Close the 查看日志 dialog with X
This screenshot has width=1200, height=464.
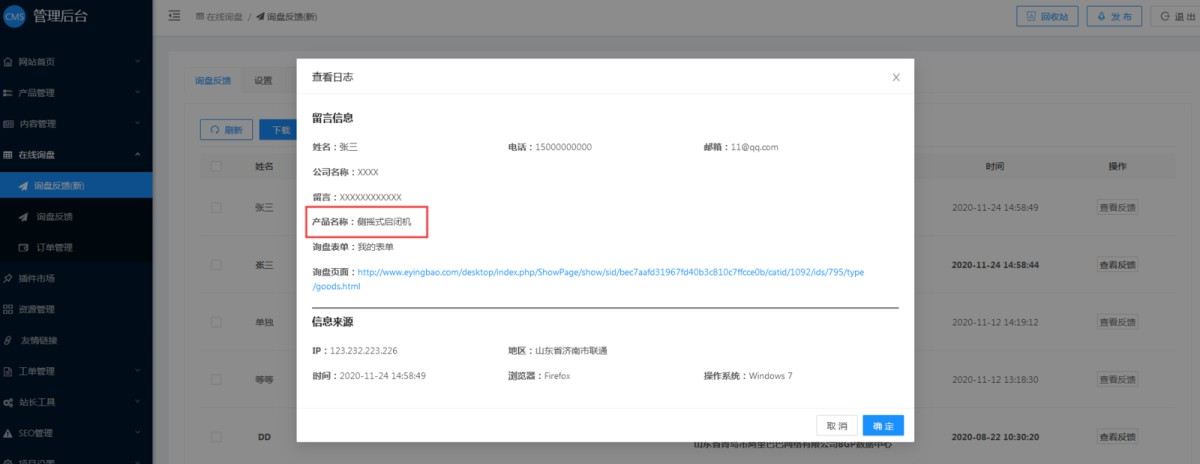click(896, 77)
